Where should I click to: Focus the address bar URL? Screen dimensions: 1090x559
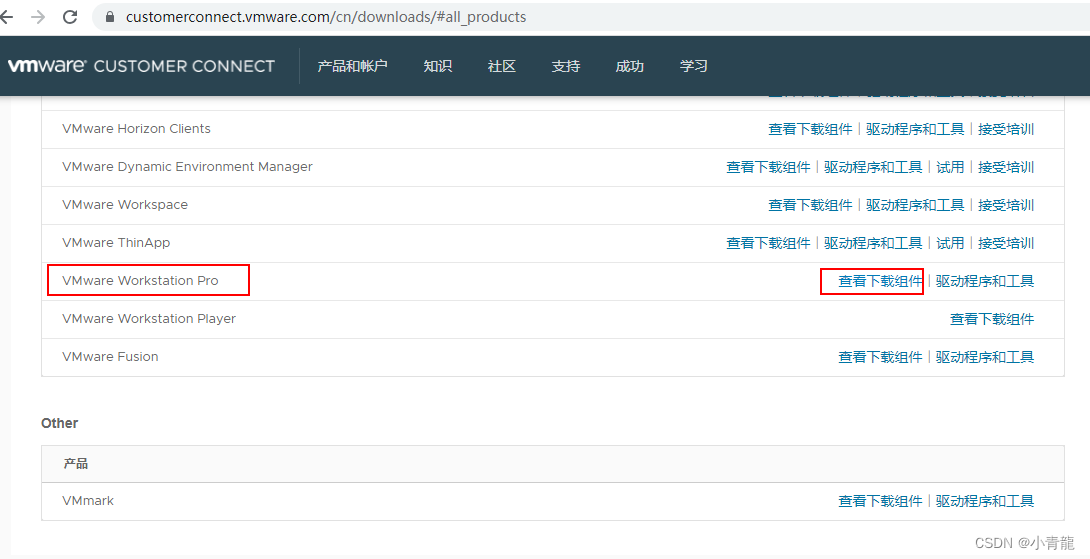[326, 17]
